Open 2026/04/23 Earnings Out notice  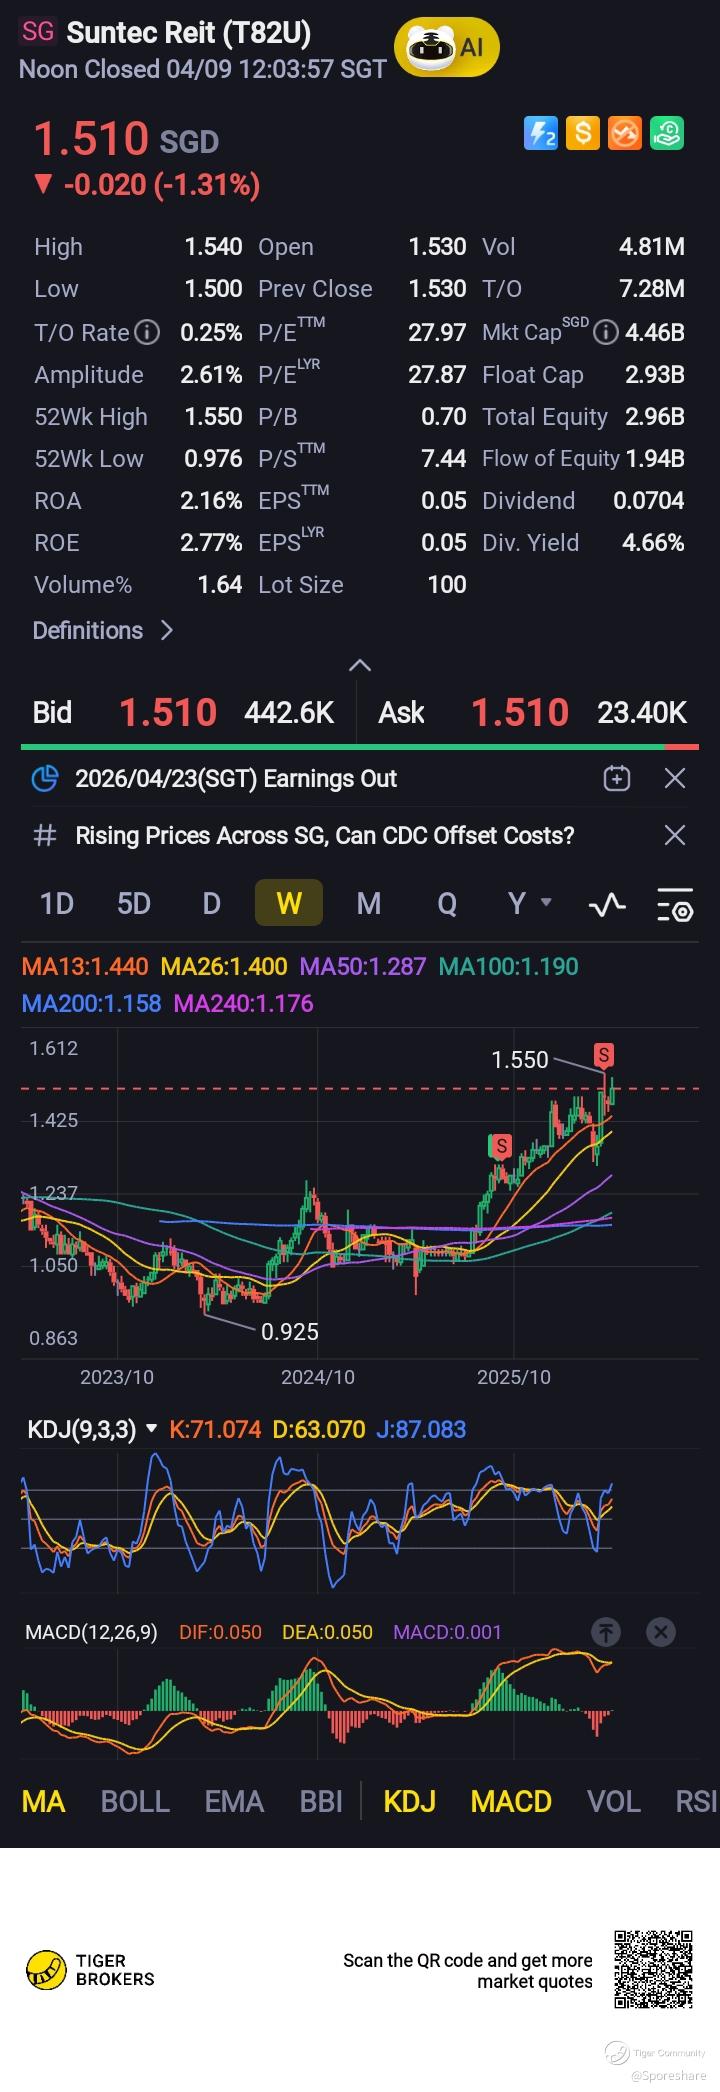(x=236, y=778)
